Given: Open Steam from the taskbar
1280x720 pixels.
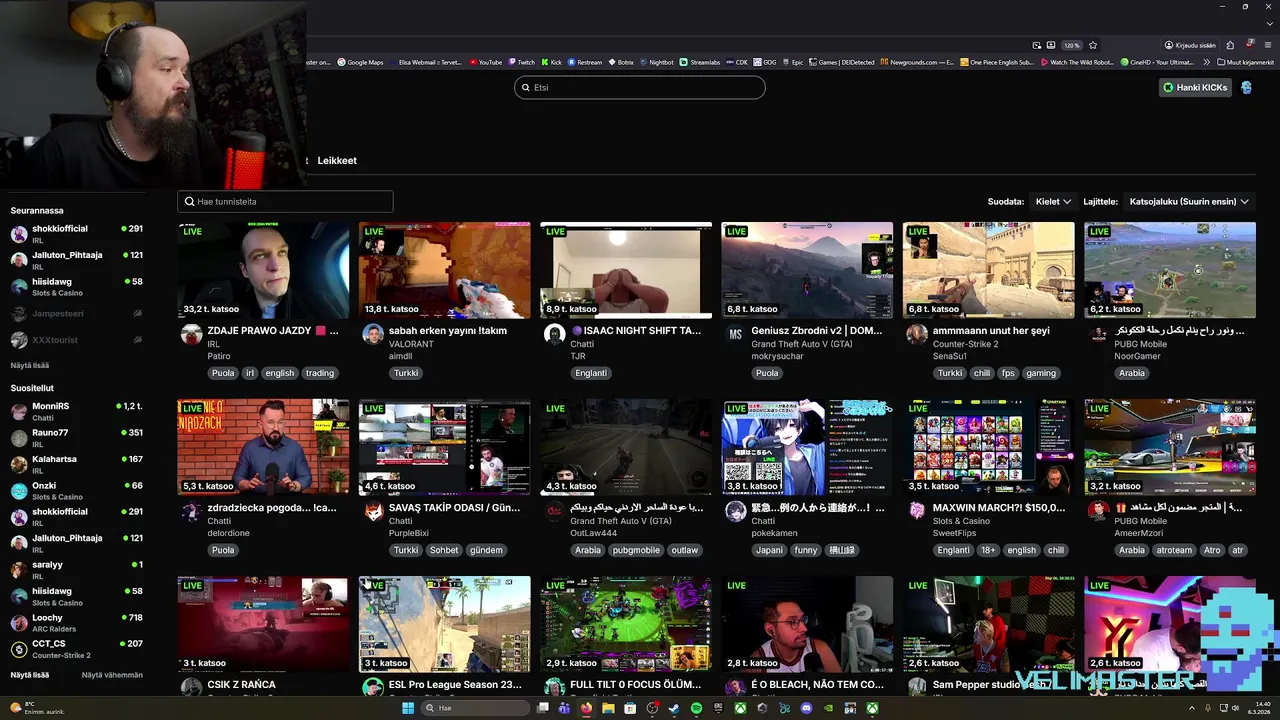Looking at the screenshot, I should point(674,708).
